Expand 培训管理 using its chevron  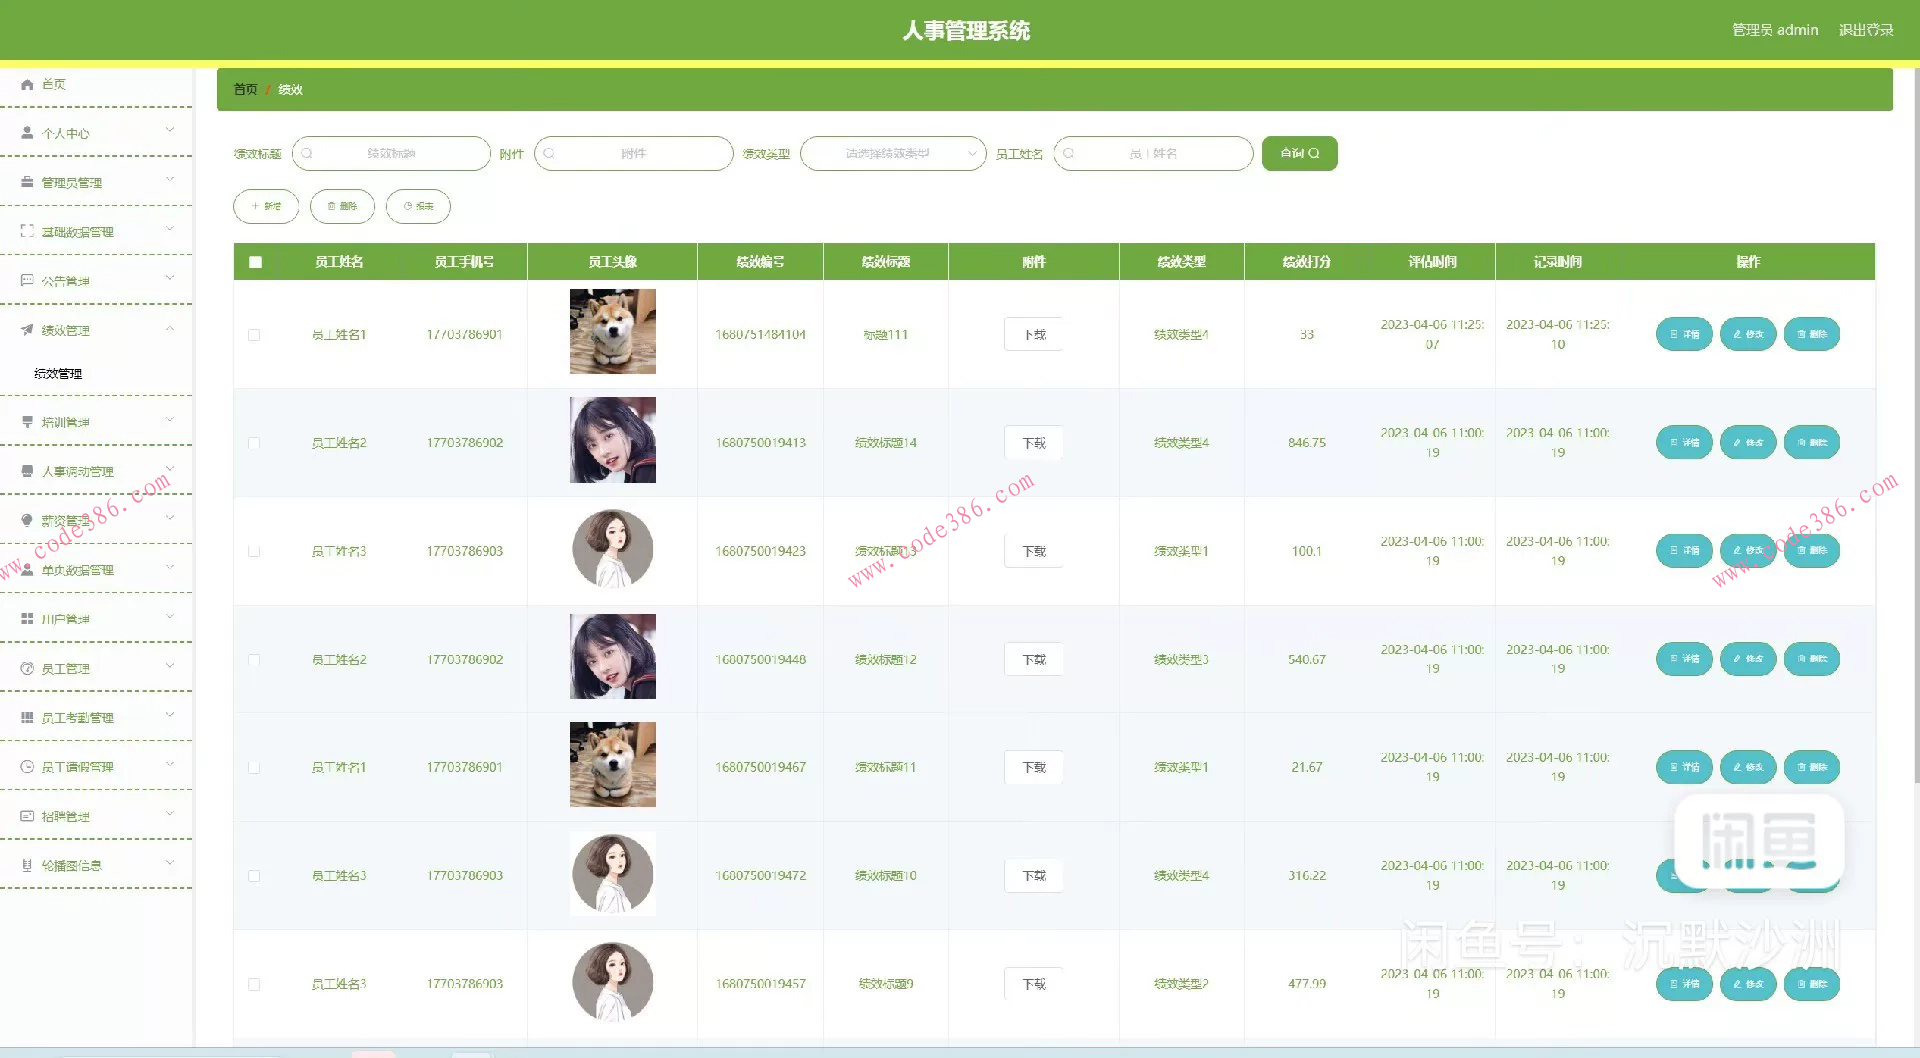170,419
